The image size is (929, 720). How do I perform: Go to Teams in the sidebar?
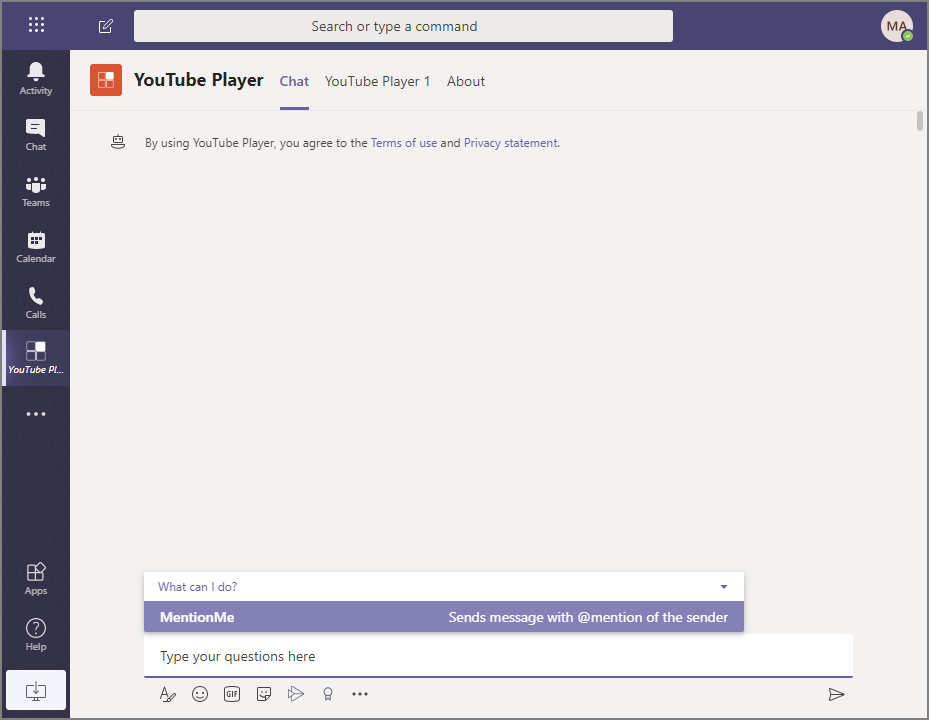(x=36, y=191)
